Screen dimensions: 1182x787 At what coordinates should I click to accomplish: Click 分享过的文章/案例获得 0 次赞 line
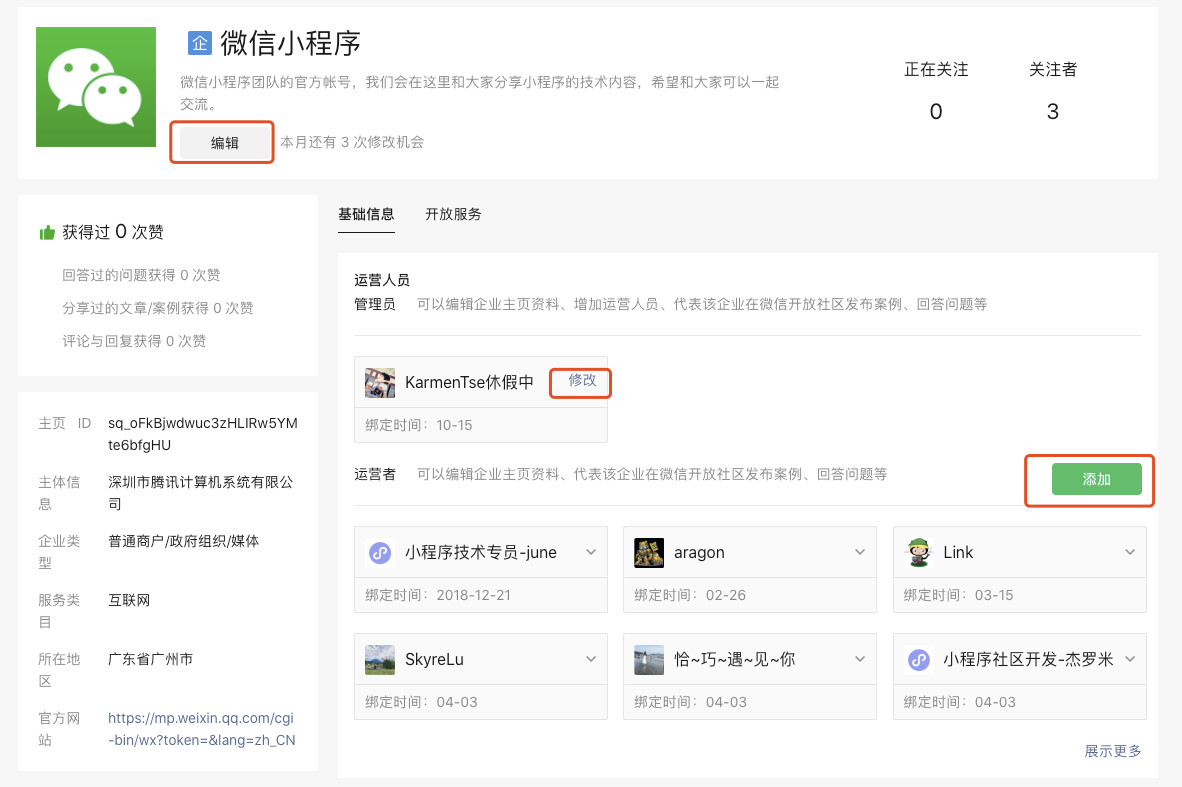point(158,308)
